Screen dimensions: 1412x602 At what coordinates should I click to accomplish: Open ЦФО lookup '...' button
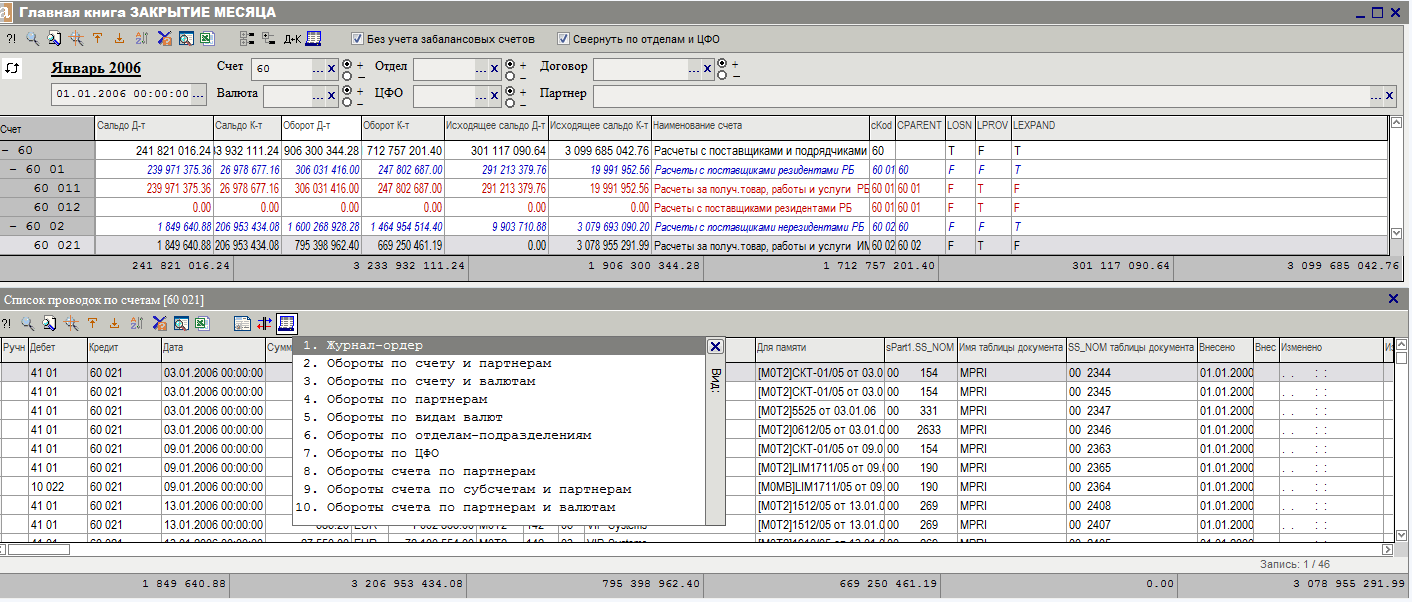pyautogui.click(x=482, y=96)
